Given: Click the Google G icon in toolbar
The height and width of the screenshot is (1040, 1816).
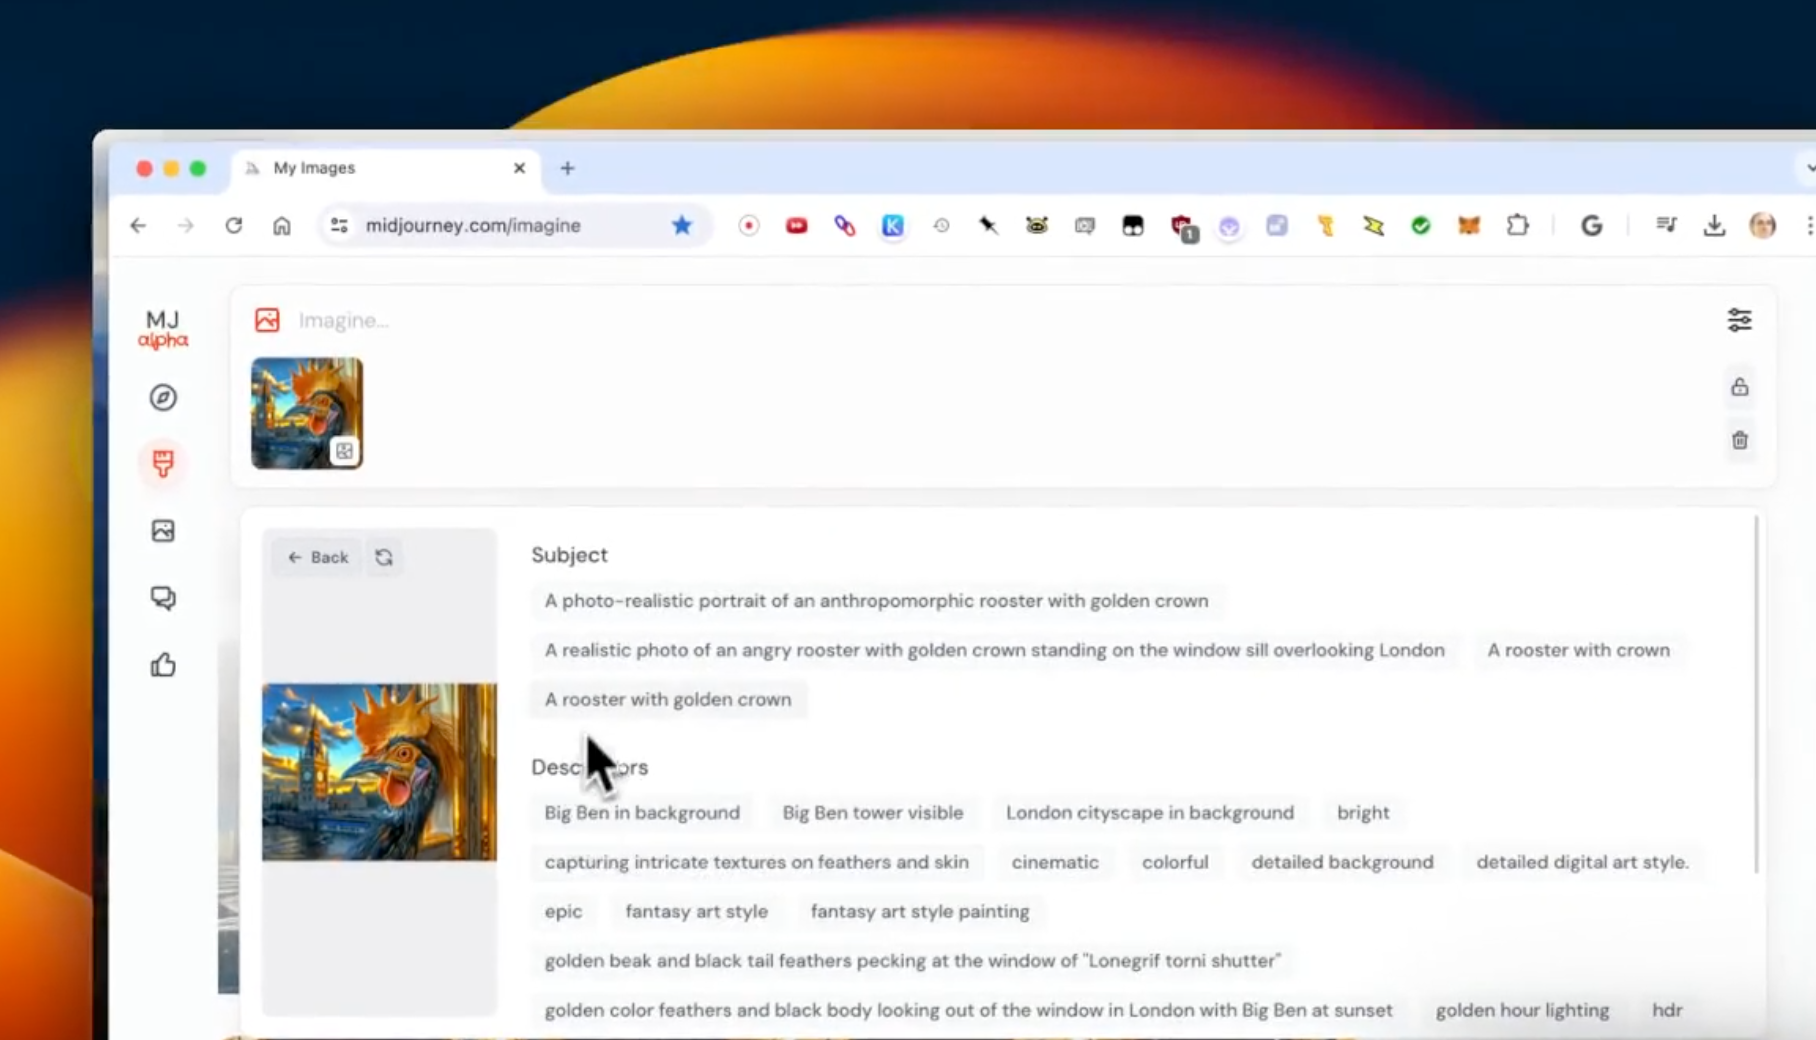Looking at the screenshot, I should (x=1591, y=226).
